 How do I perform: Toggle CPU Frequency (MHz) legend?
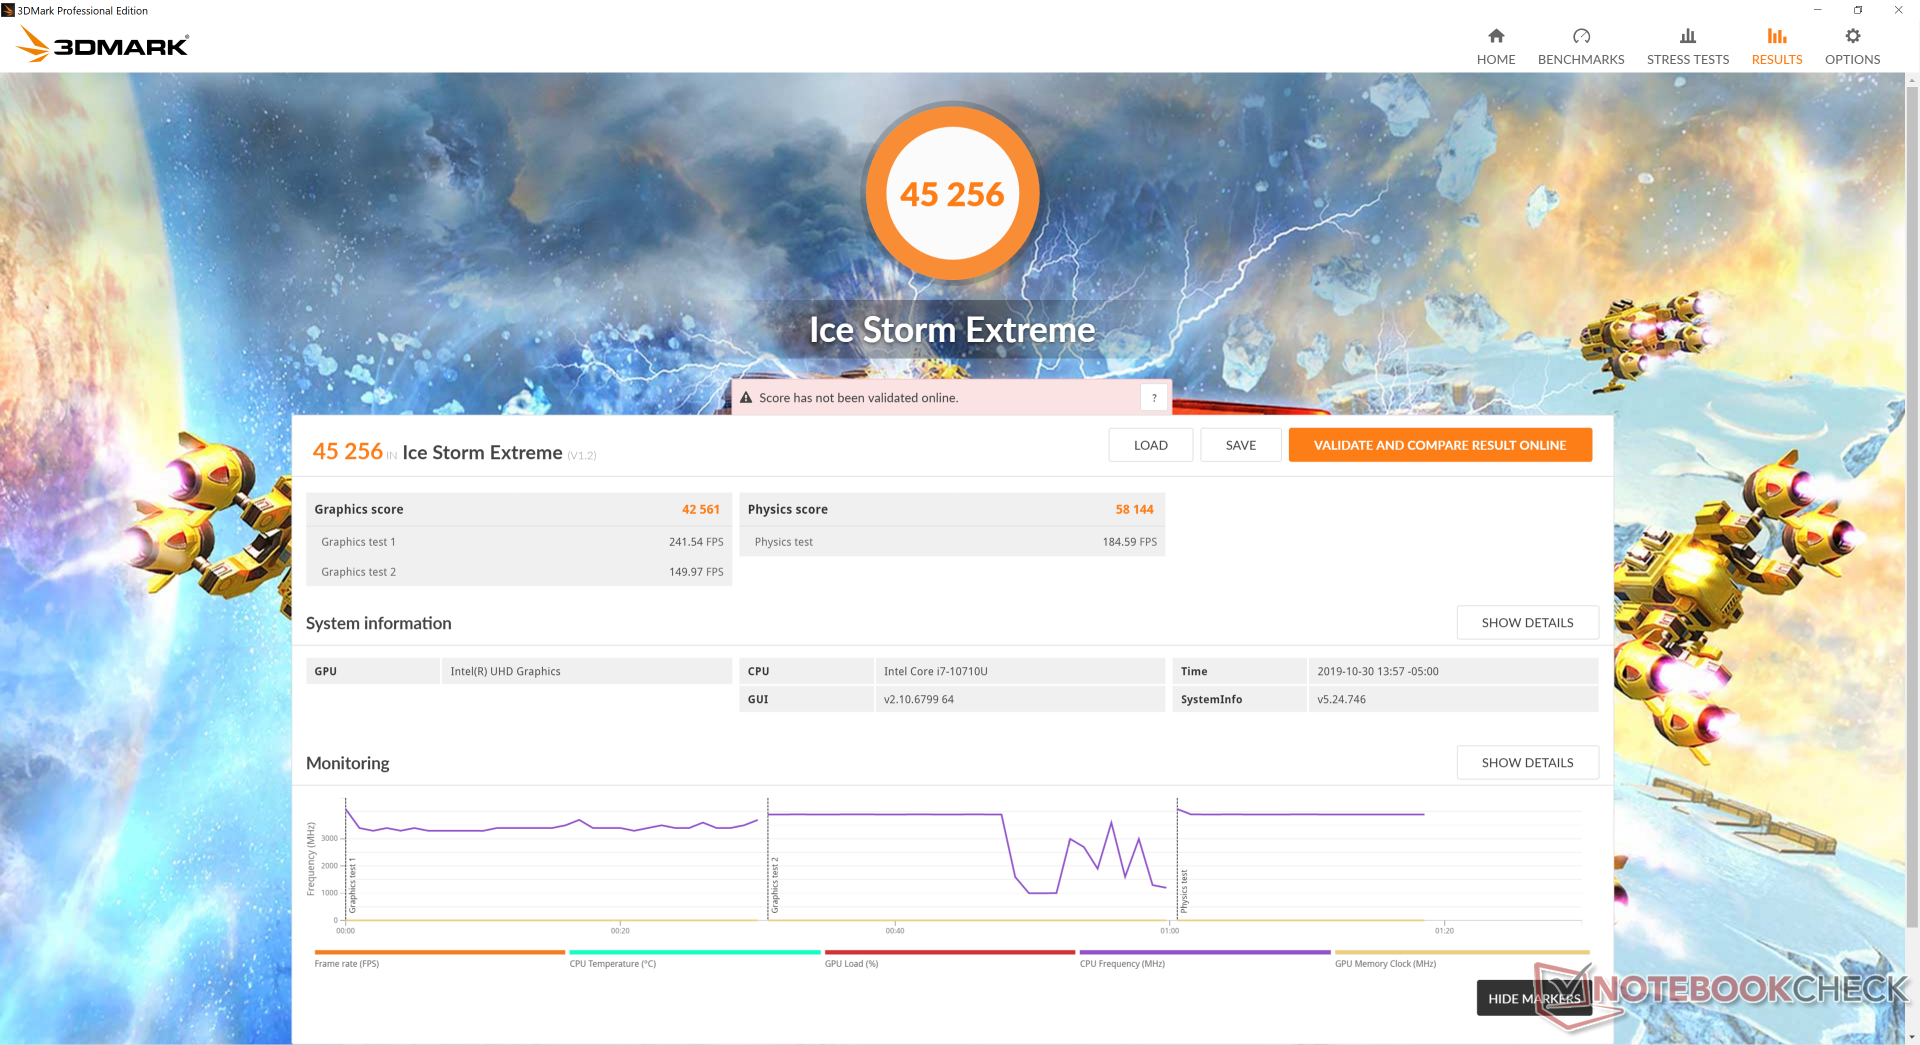pos(1205,958)
